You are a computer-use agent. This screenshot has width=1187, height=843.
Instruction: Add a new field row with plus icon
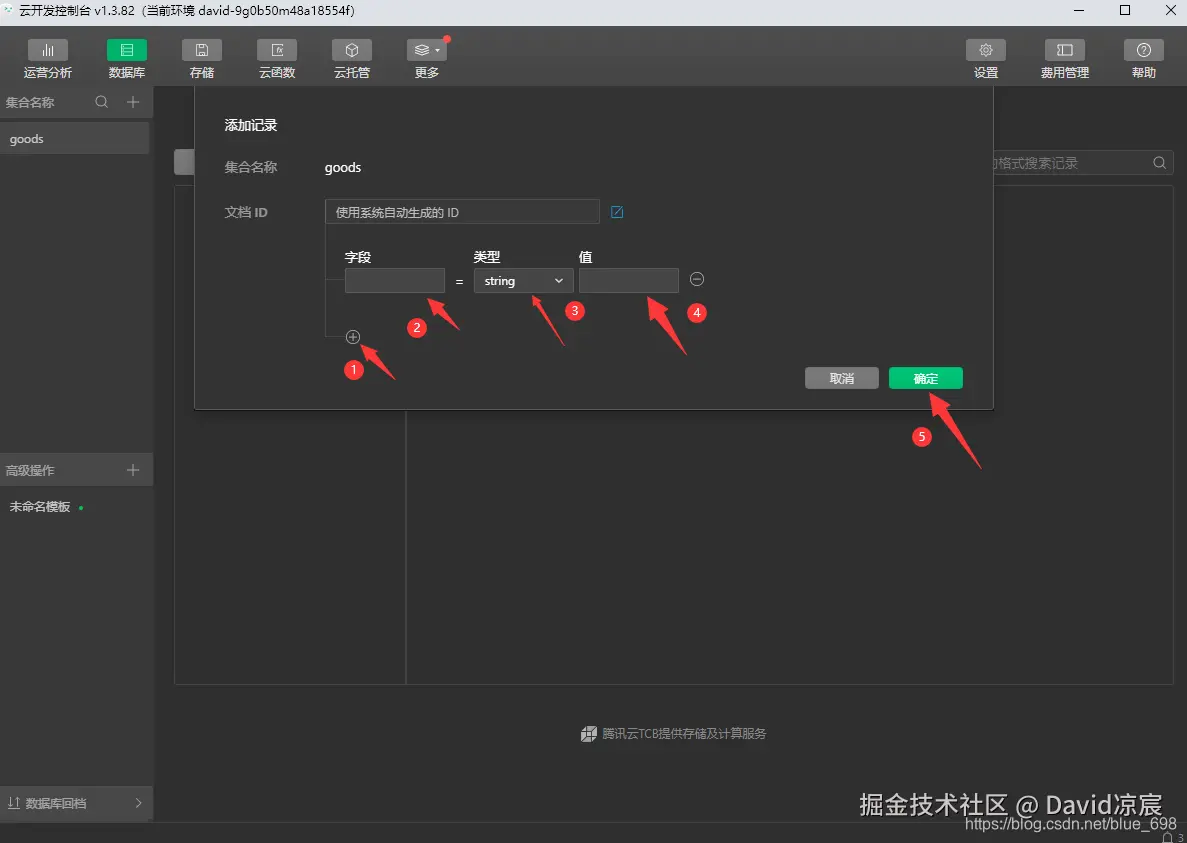[352, 337]
